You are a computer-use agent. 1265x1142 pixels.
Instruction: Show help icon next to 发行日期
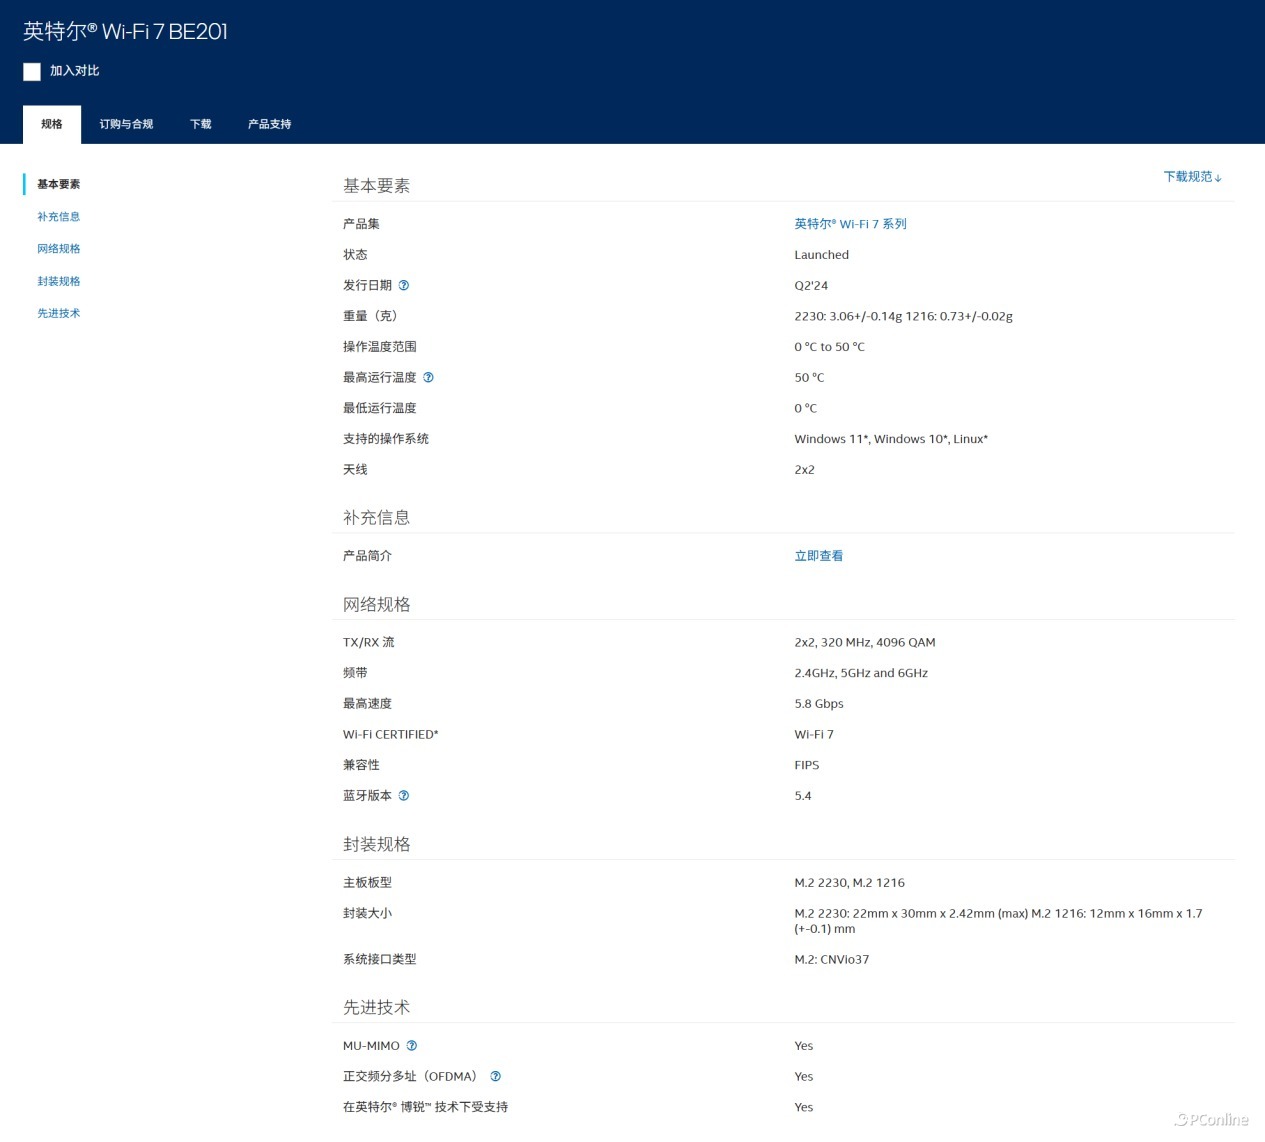[x=404, y=285]
